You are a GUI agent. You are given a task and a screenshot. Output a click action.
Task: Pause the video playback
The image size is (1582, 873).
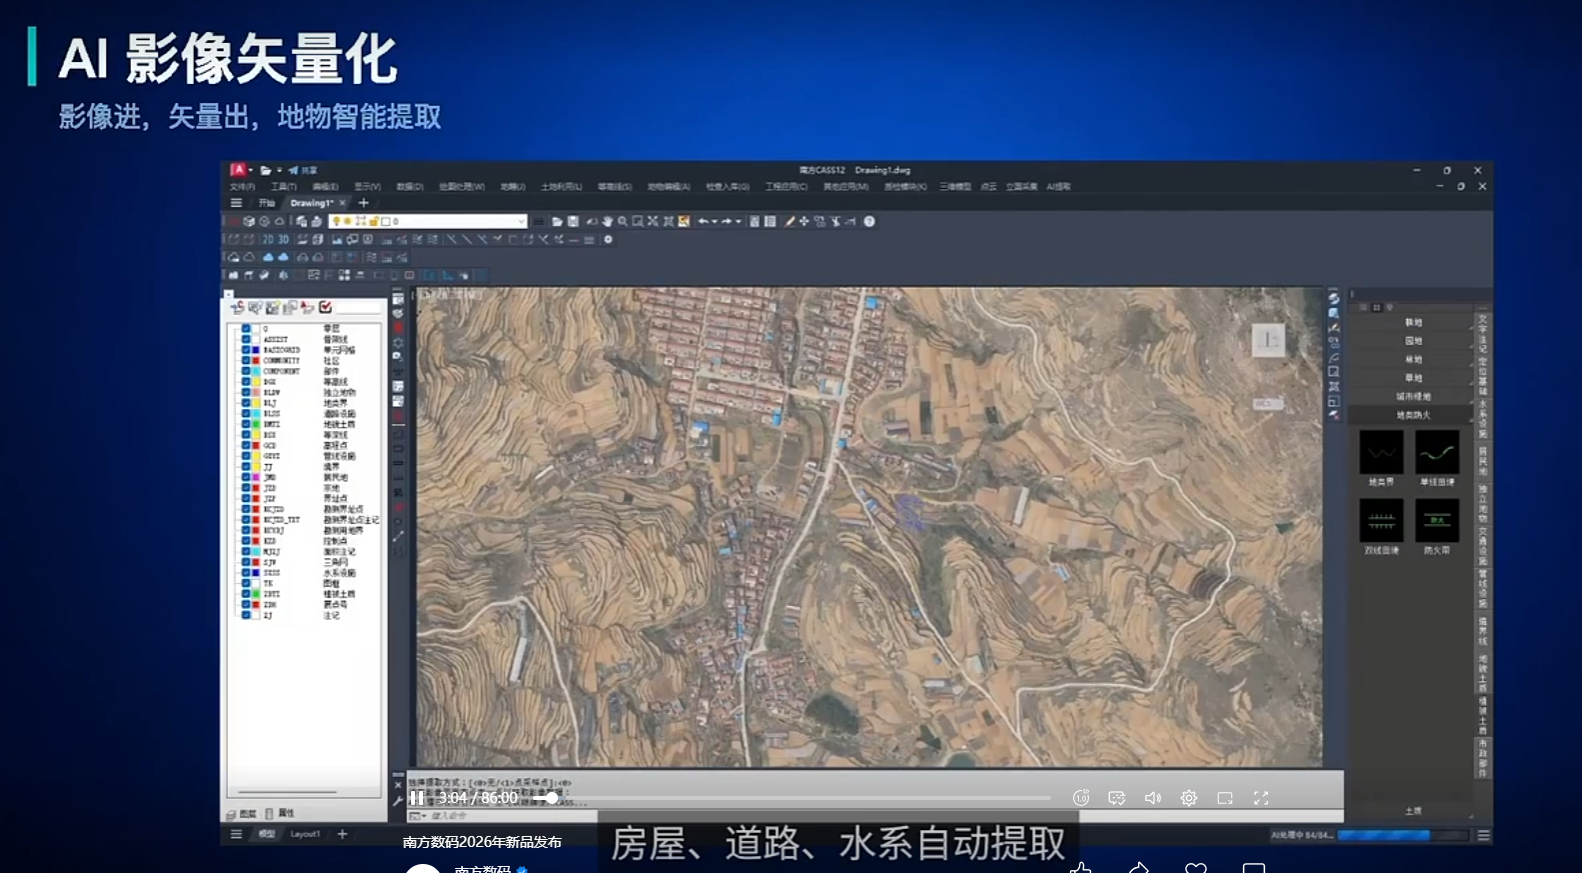(x=417, y=798)
